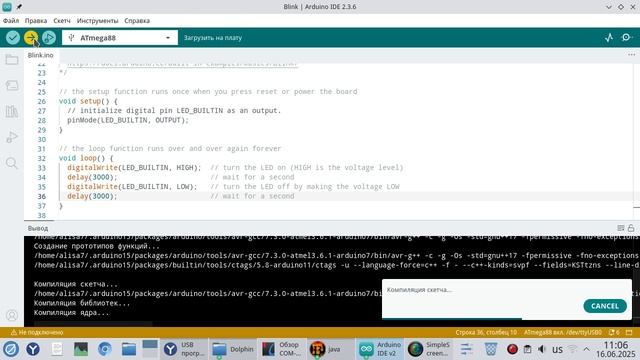The image size is (640, 360).
Task: Open the Справка menu
Action: coord(137,20)
